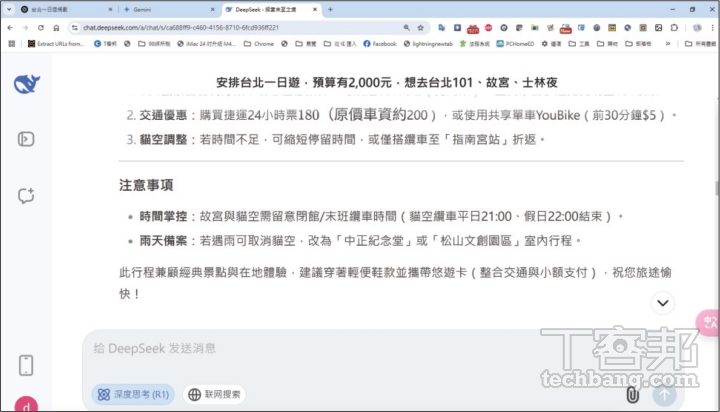Click the 注意事項 heading
720x412 pixels.
click(146, 185)
